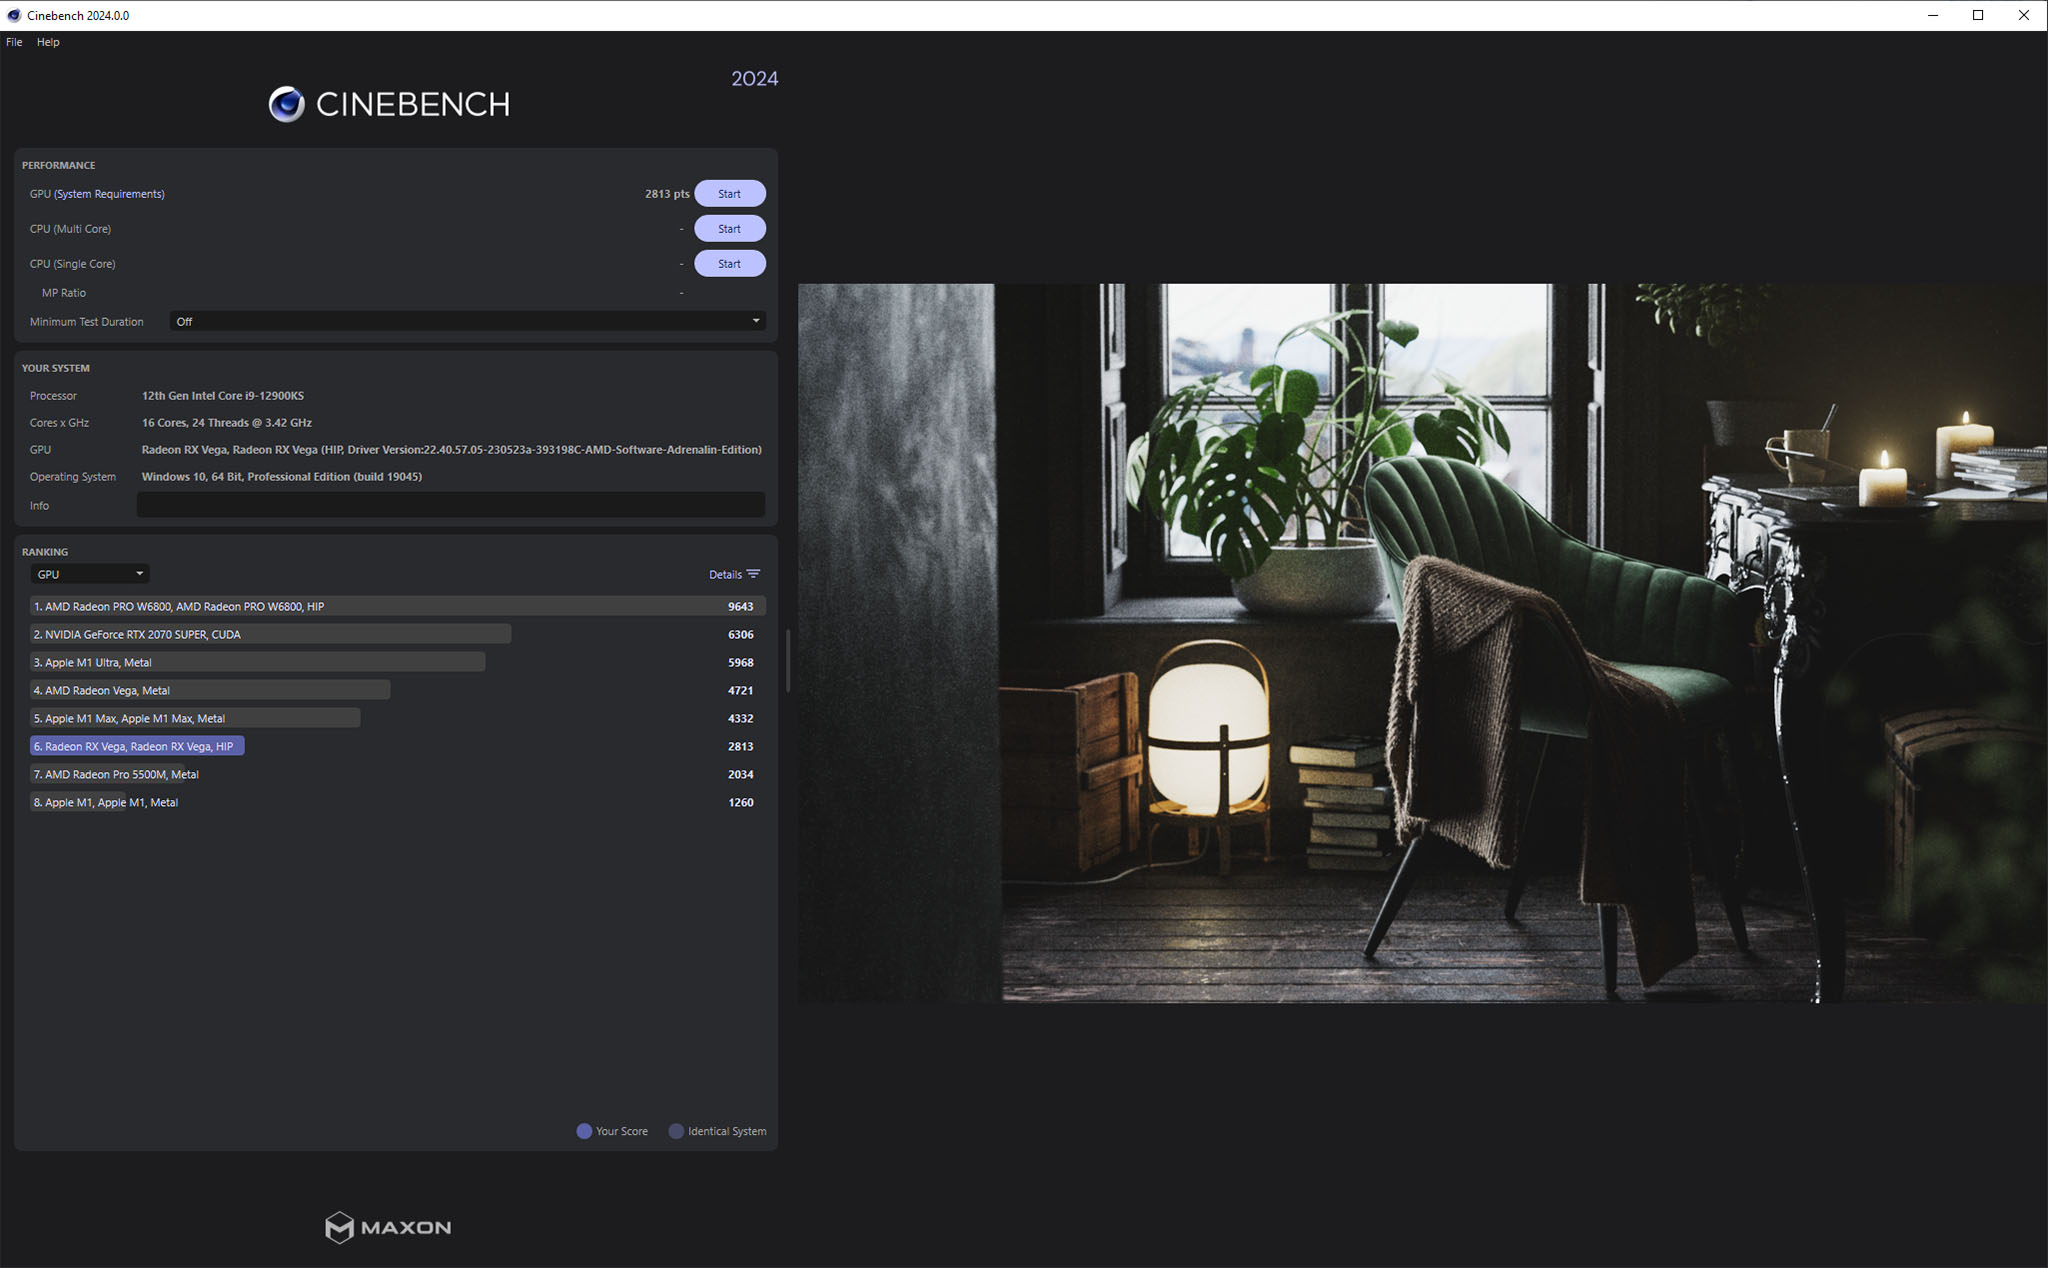Click the Identical System legend dot
The height and width of the screenshot is (1268, 2048).
tap(676, 1131)
